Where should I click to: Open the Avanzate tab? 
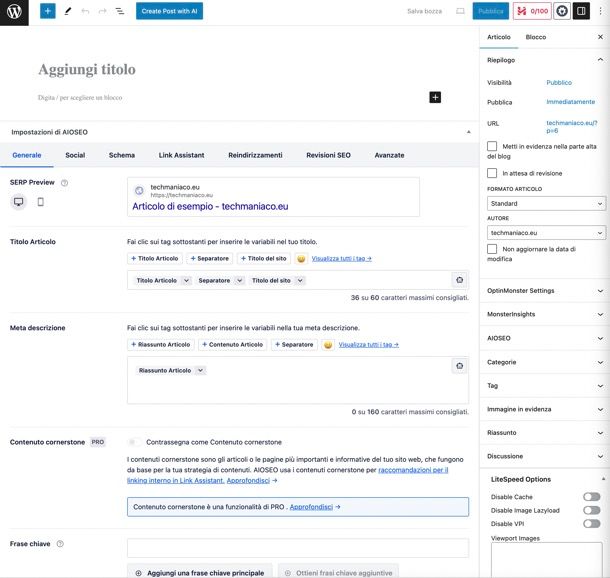tap(389, 155)
